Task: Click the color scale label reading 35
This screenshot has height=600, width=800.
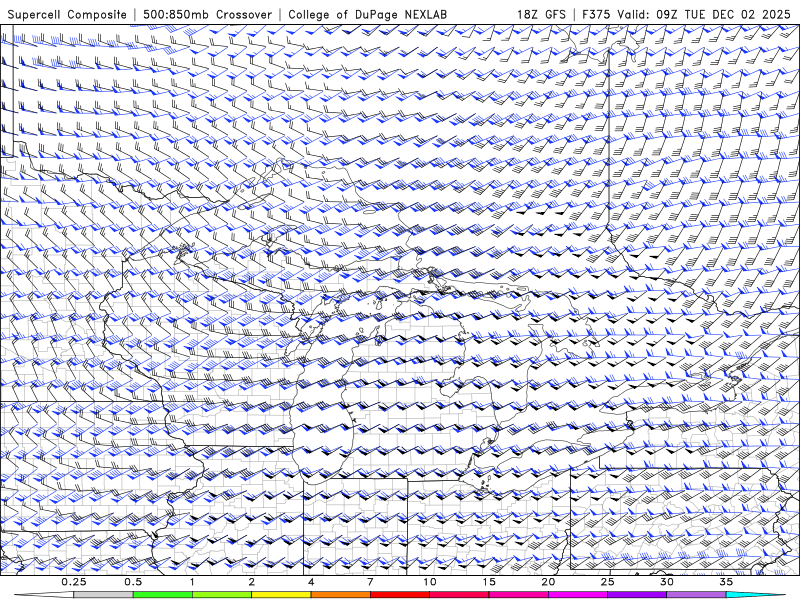Action: coord(726,582)
